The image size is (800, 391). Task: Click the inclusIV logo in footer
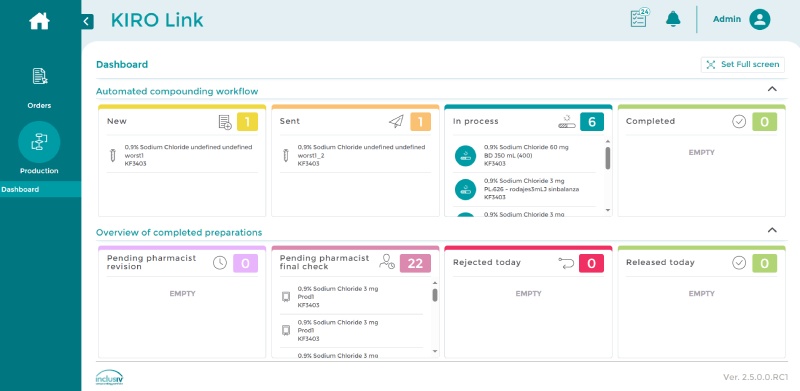[x=109, y=378]
